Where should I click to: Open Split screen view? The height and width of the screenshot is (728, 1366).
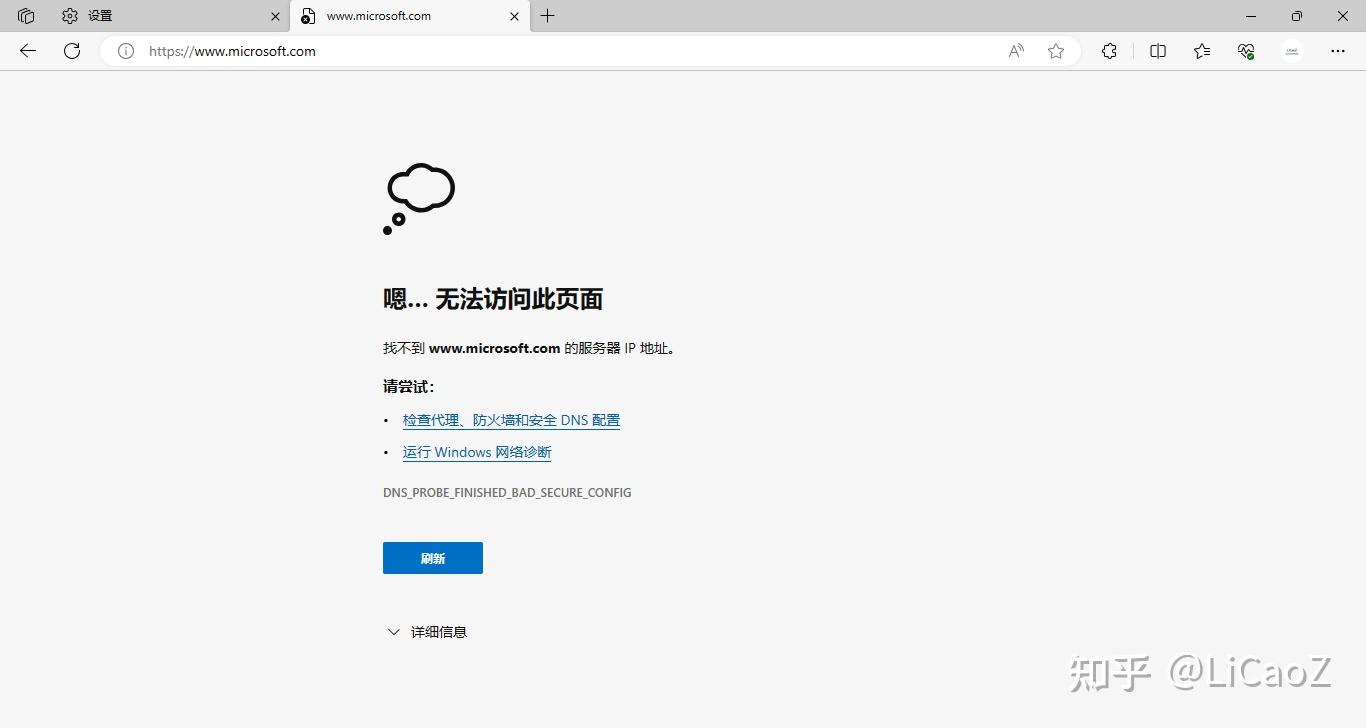1157,51
